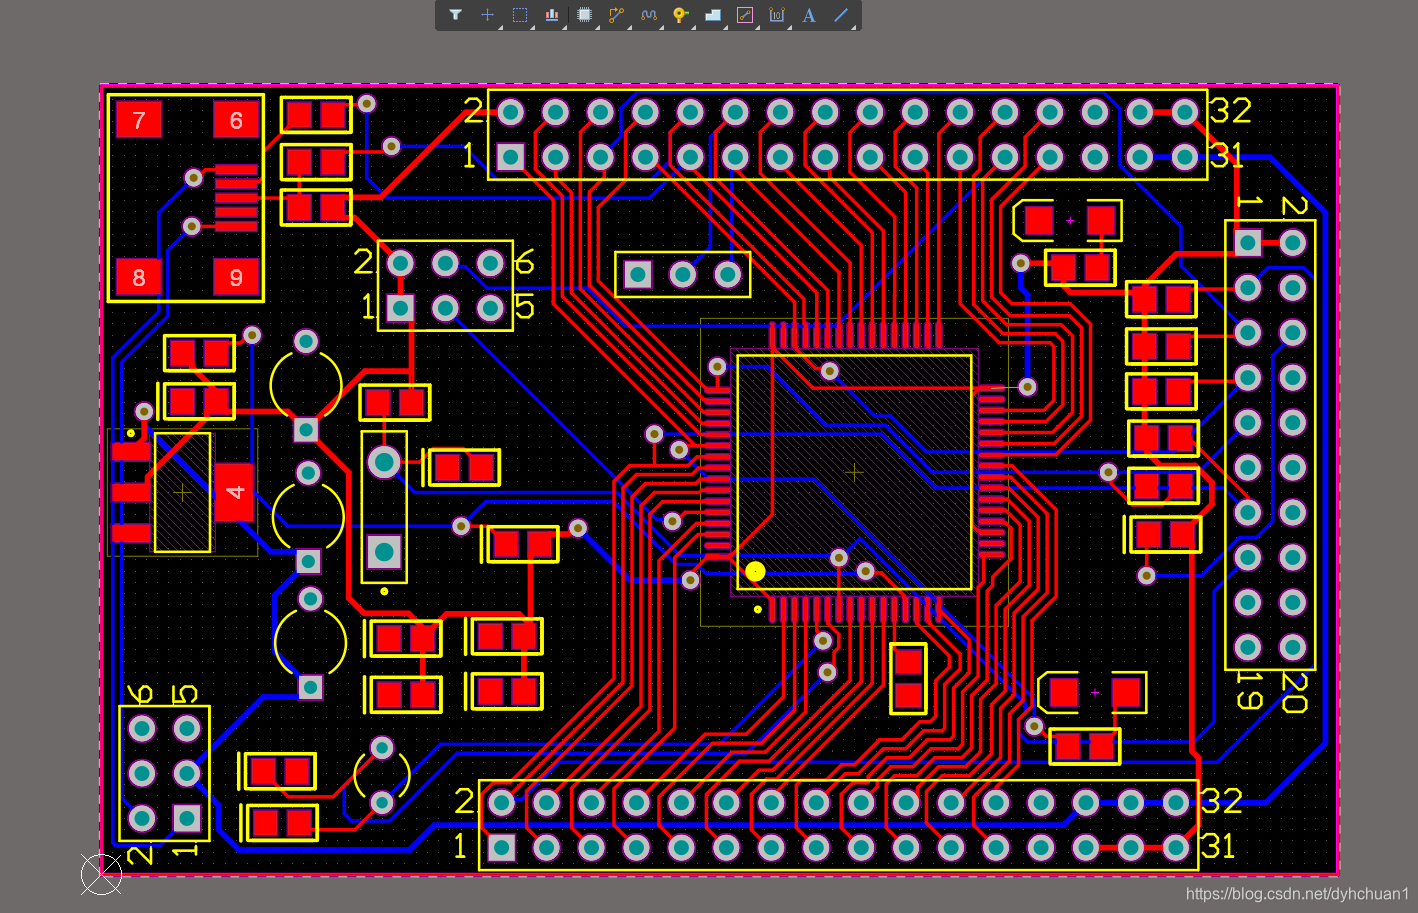Choose the place component chip icon

pos(584,15)
